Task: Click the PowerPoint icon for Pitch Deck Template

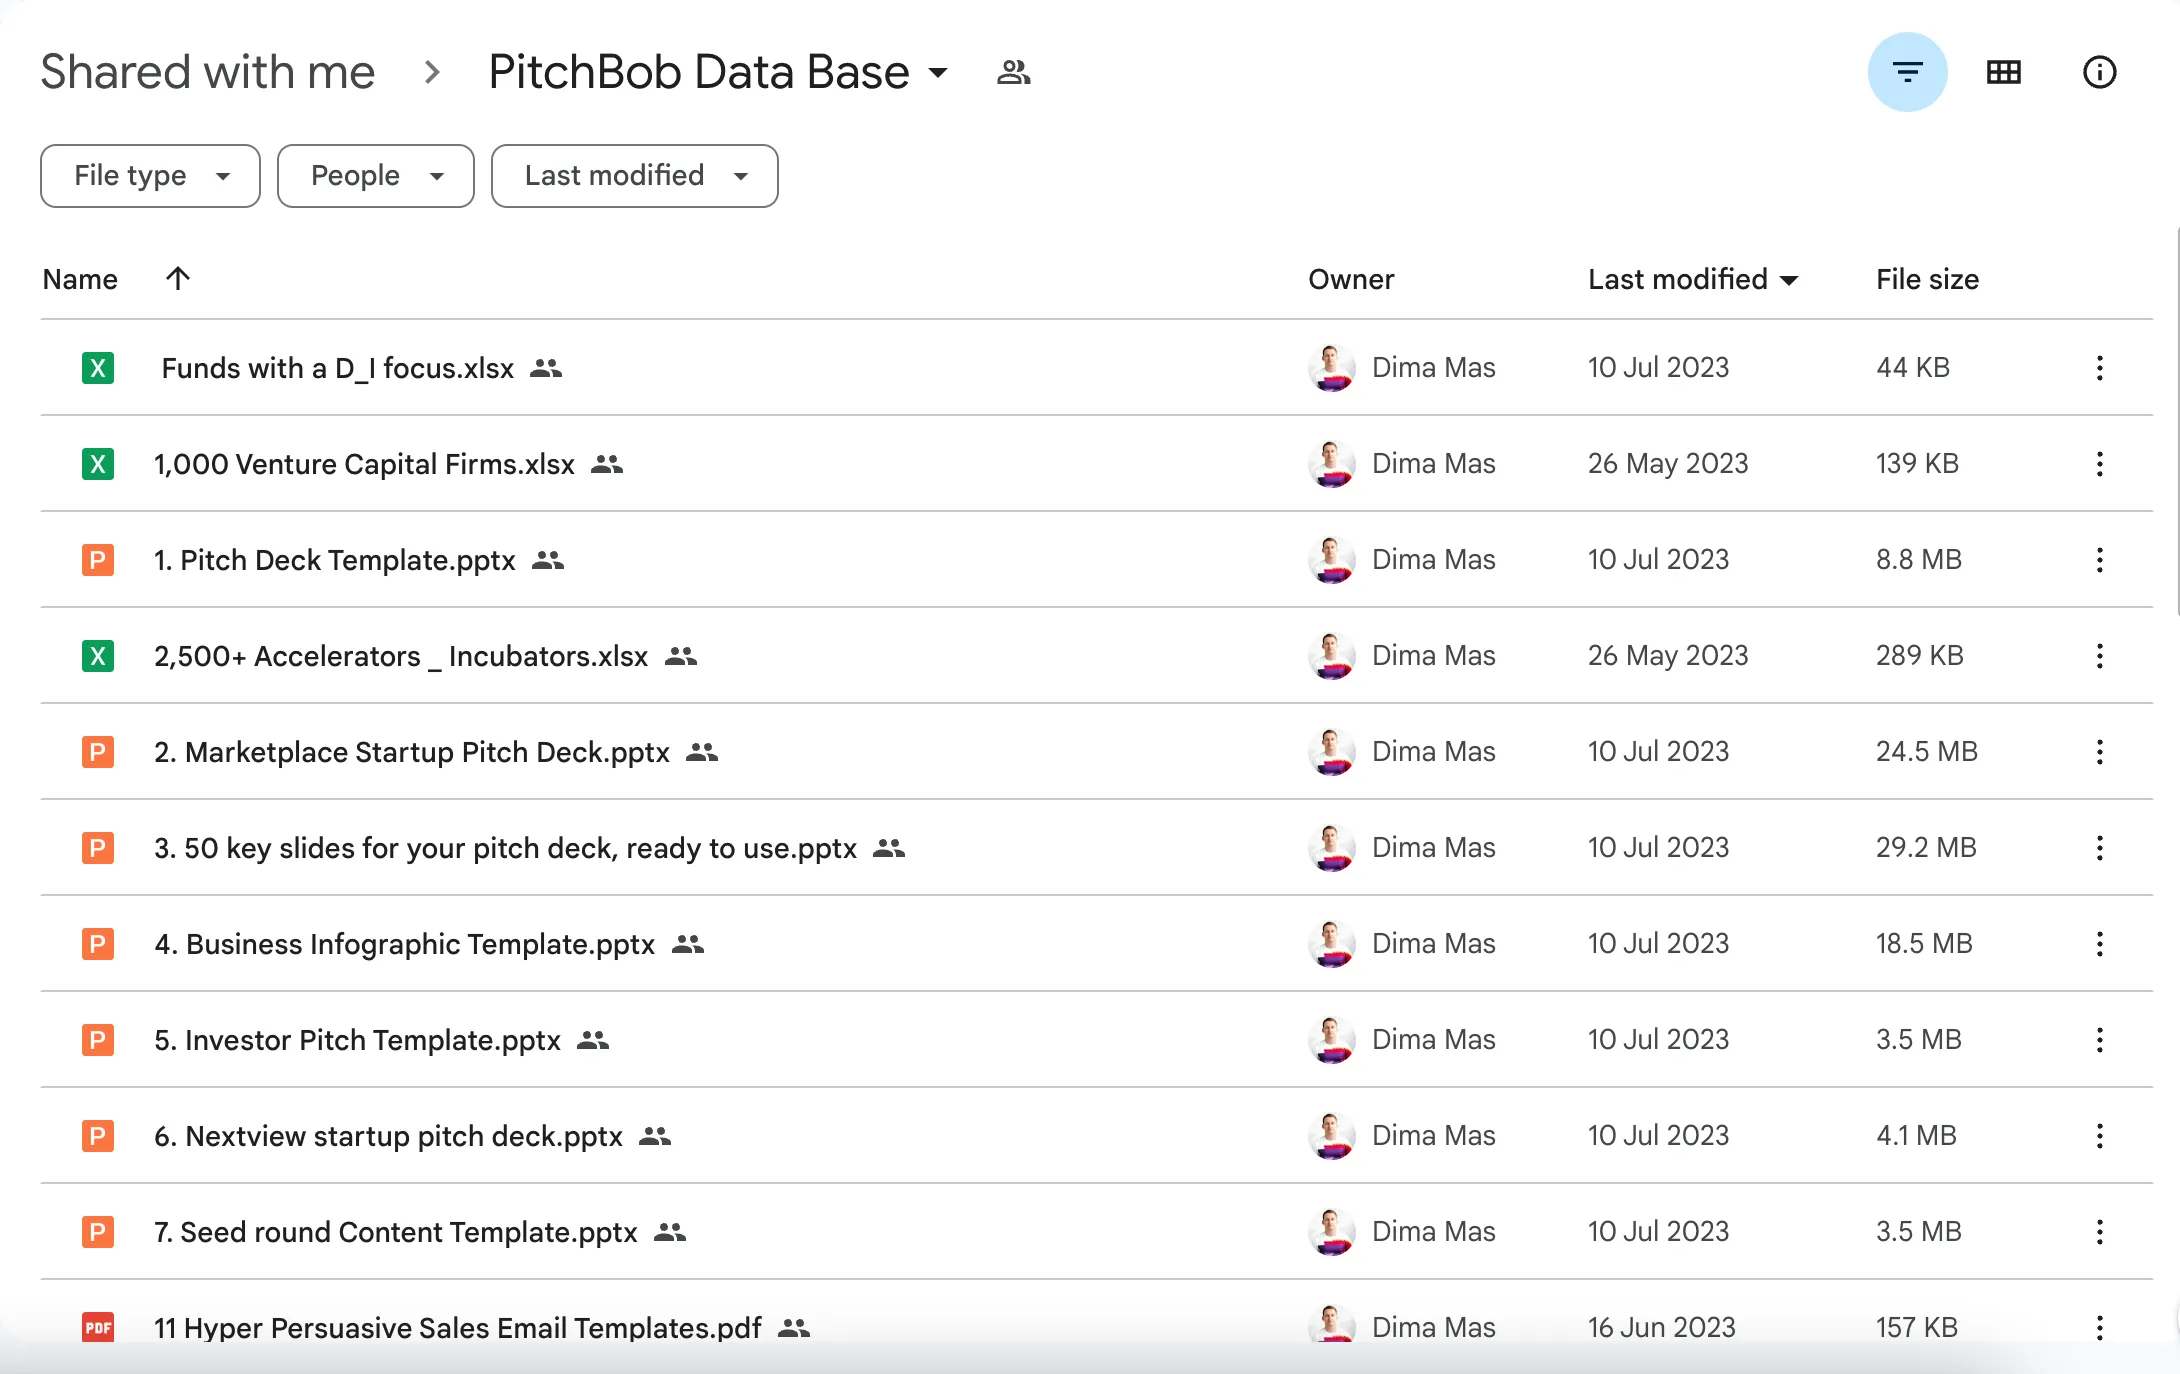Action: [97, 560]
